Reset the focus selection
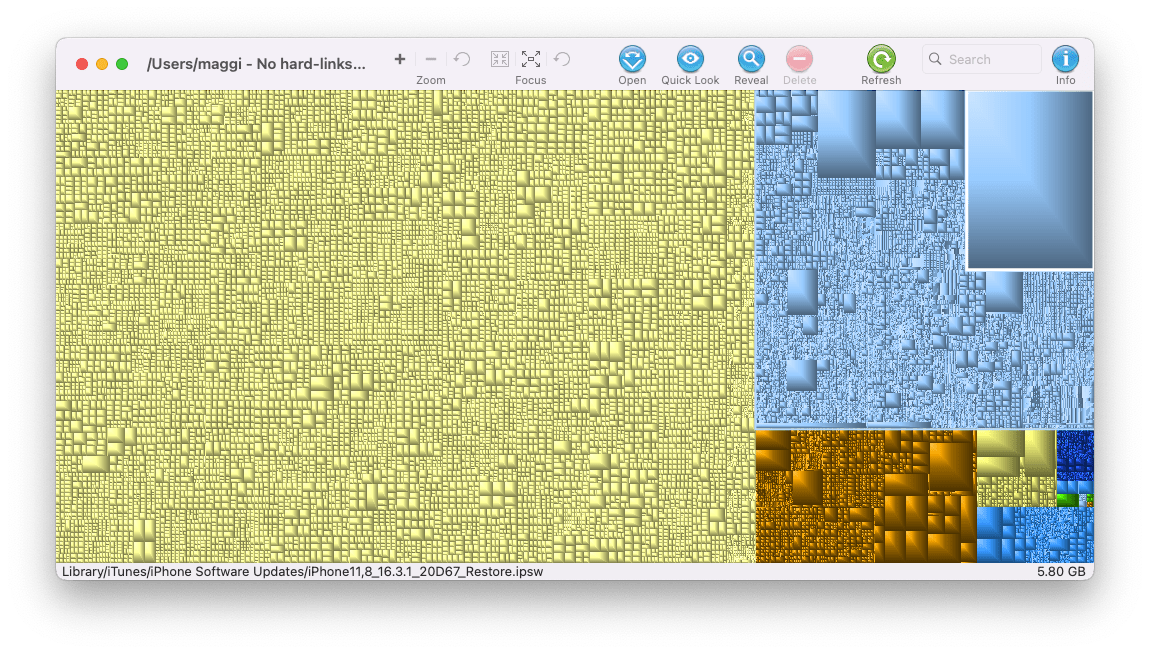 (562, 59)
